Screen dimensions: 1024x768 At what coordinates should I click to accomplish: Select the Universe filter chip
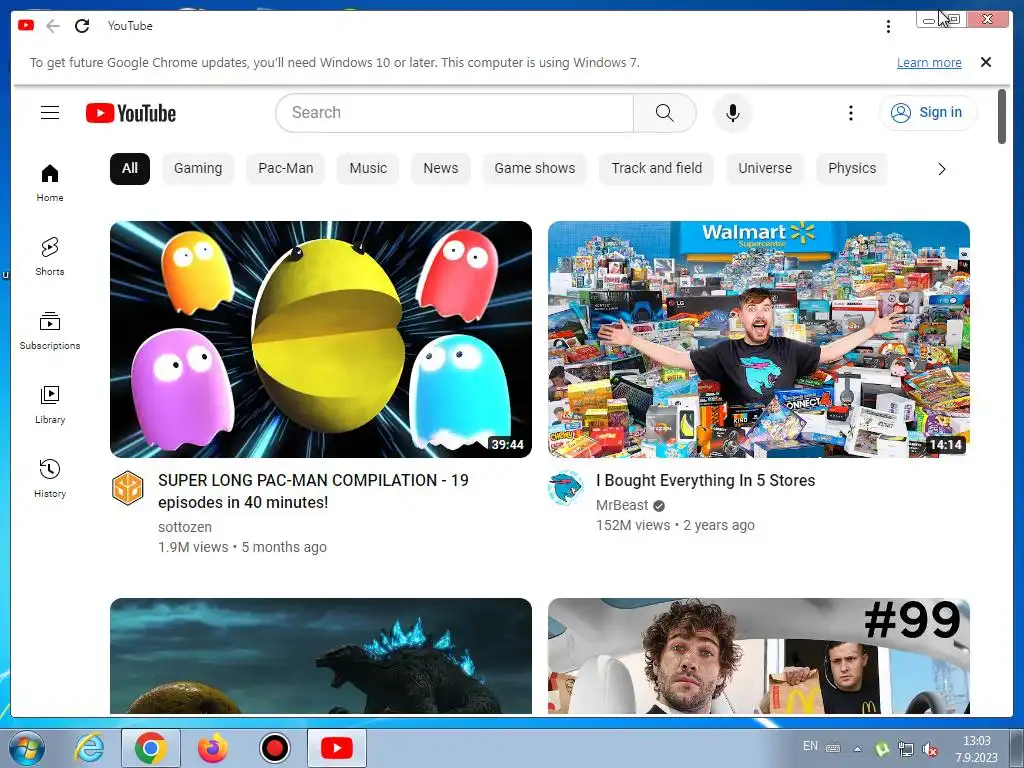pyautogui.click(x=765, y=168)
